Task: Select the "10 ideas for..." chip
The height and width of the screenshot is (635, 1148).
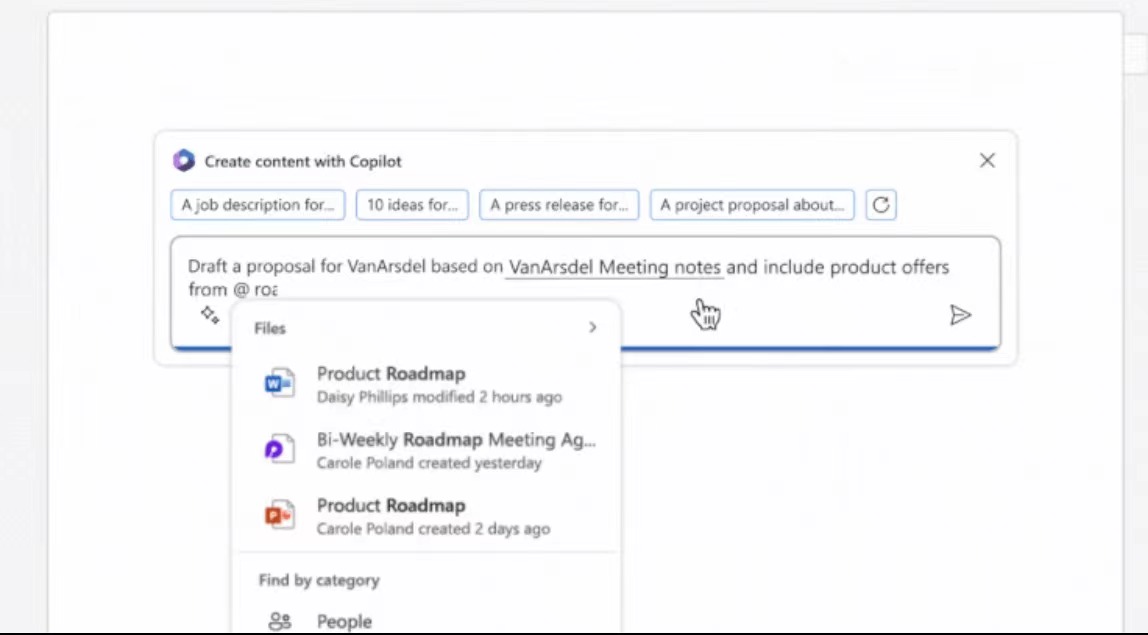Action: [412, 205]
